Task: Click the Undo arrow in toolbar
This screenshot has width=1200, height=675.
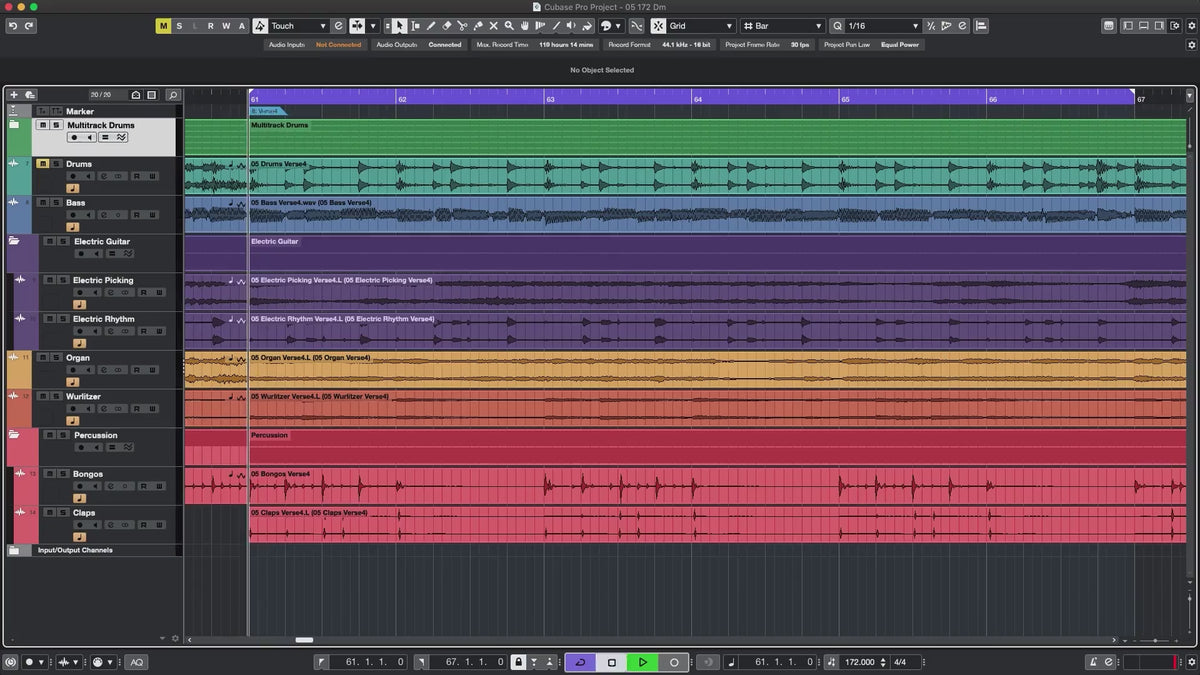Action: [x=12, y=26]
